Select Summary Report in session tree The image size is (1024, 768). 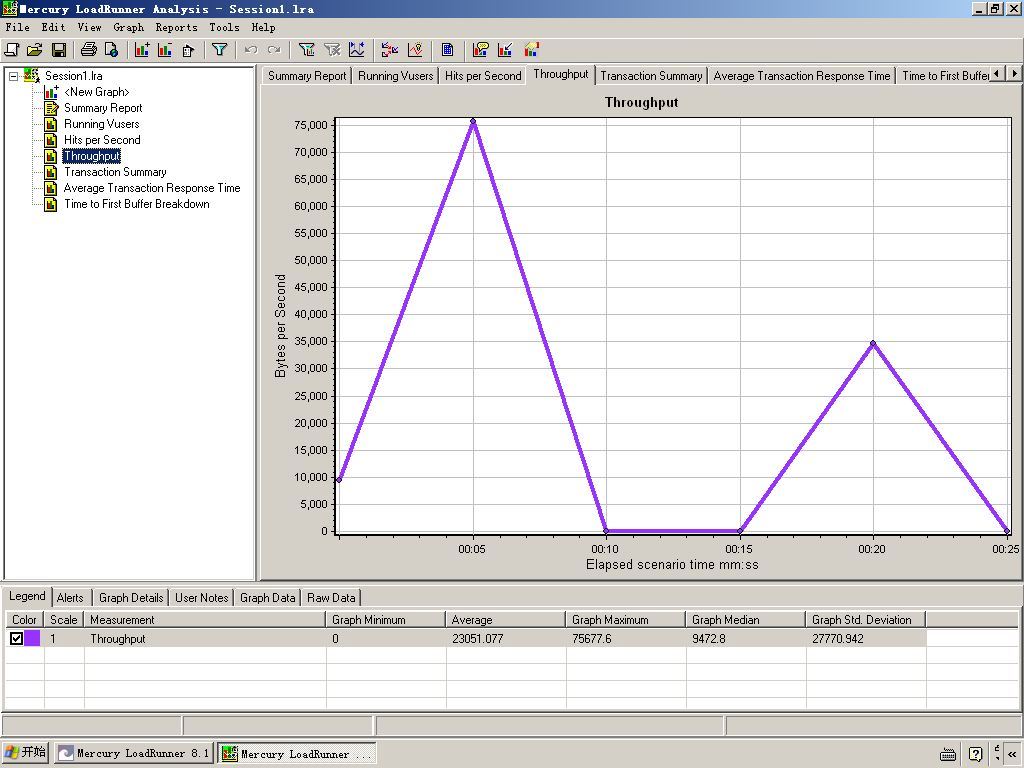click(x=103, y=108)
